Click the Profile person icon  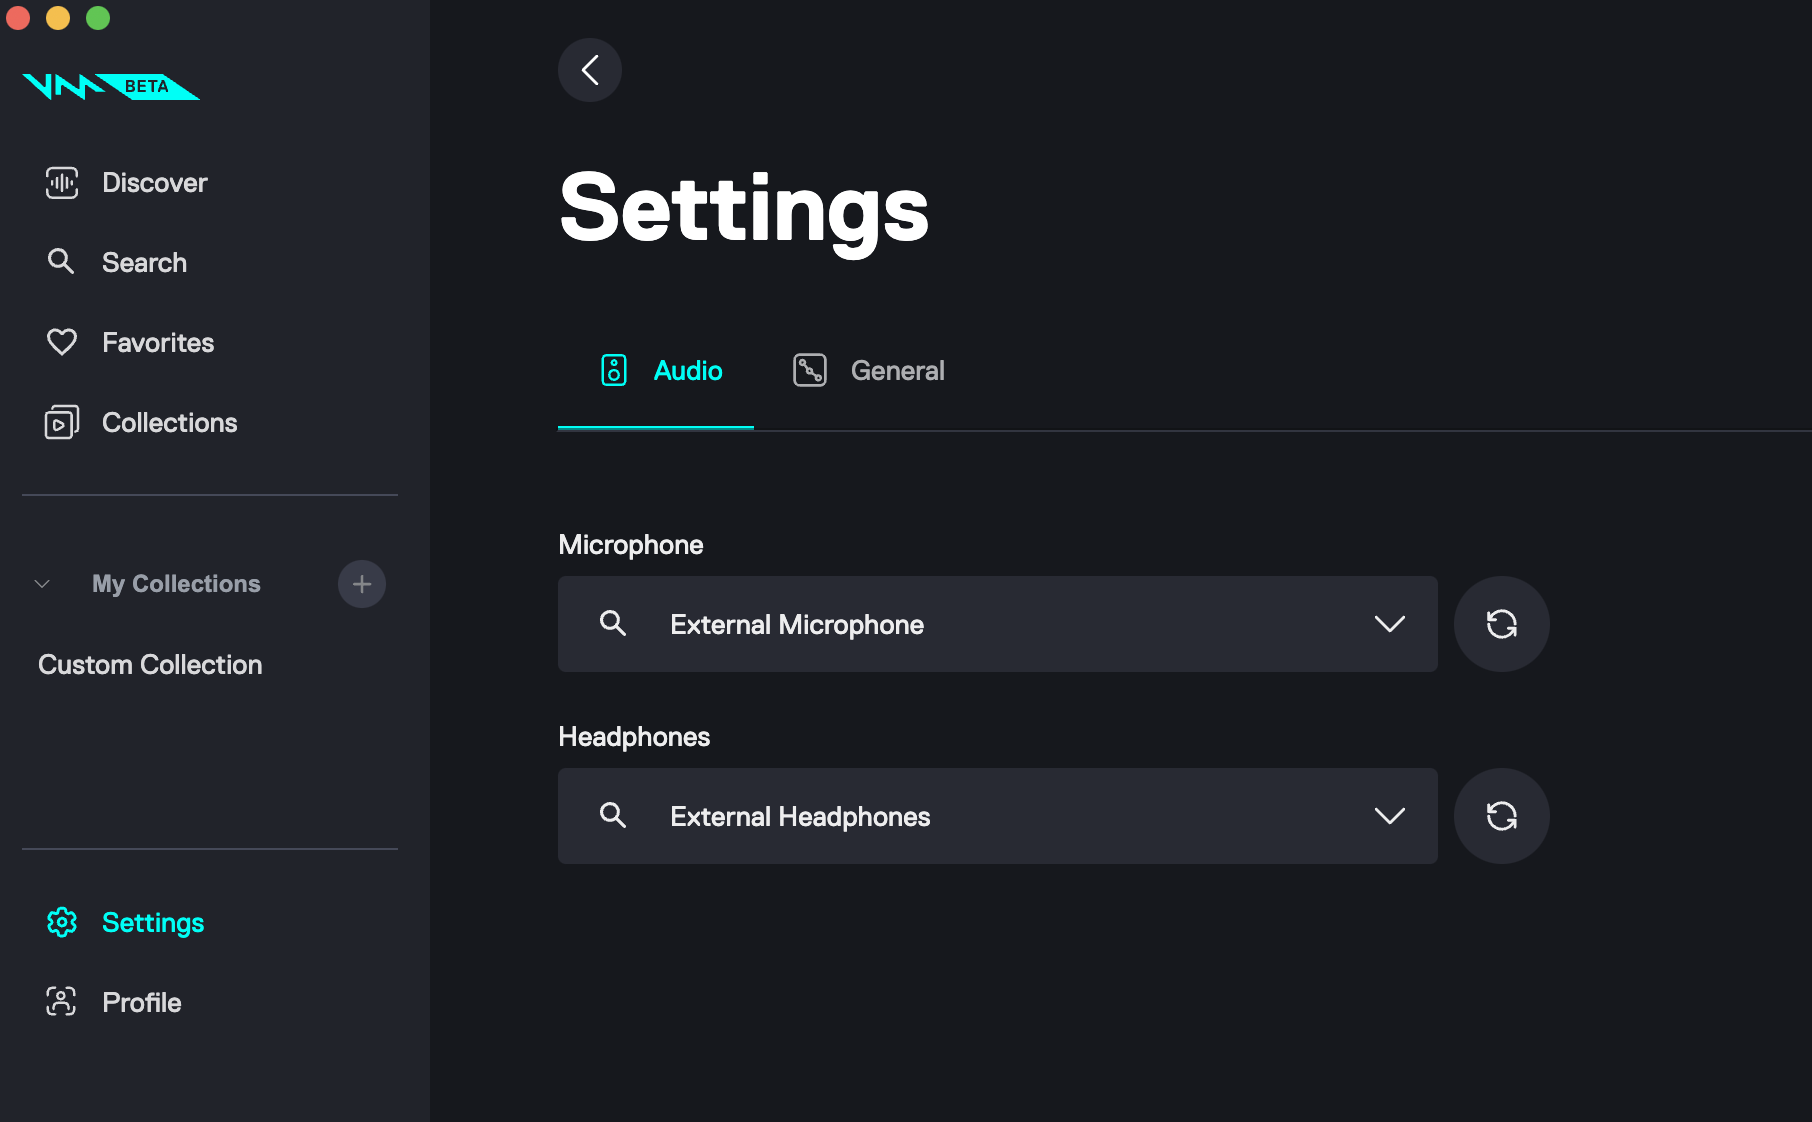coord(62,1002)
